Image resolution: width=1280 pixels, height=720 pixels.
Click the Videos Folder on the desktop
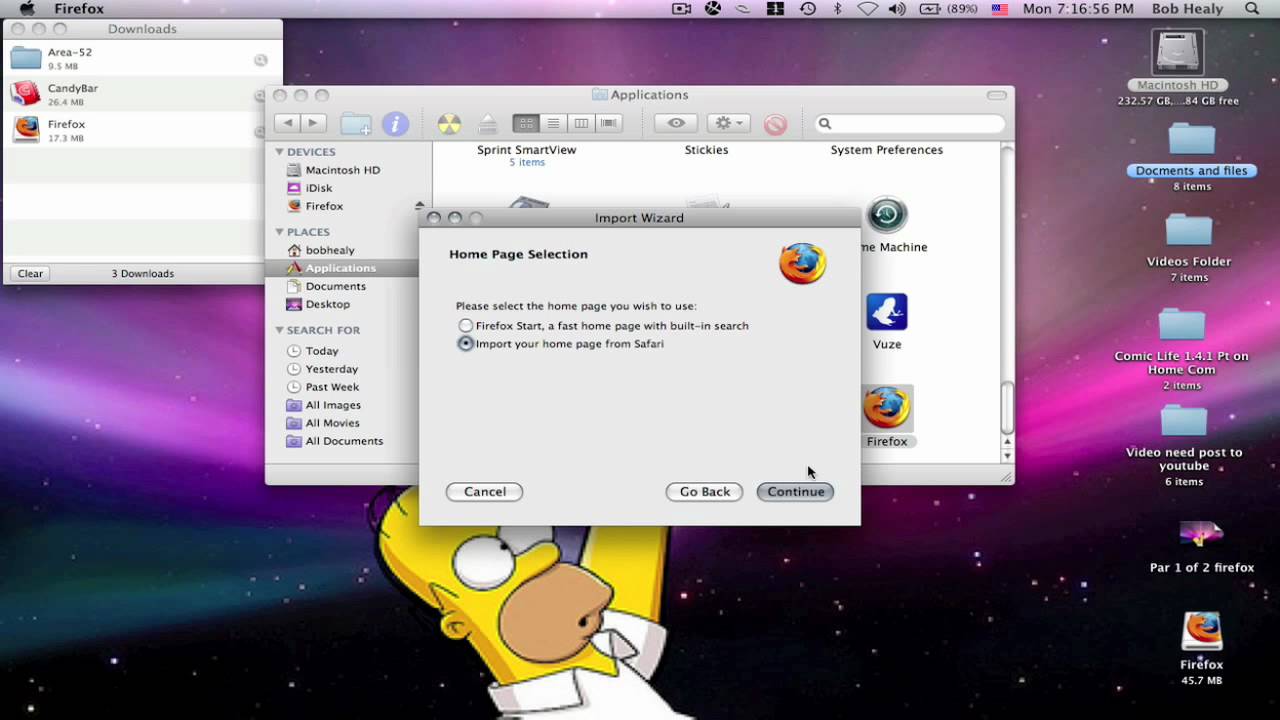[x=1189, y=230]
